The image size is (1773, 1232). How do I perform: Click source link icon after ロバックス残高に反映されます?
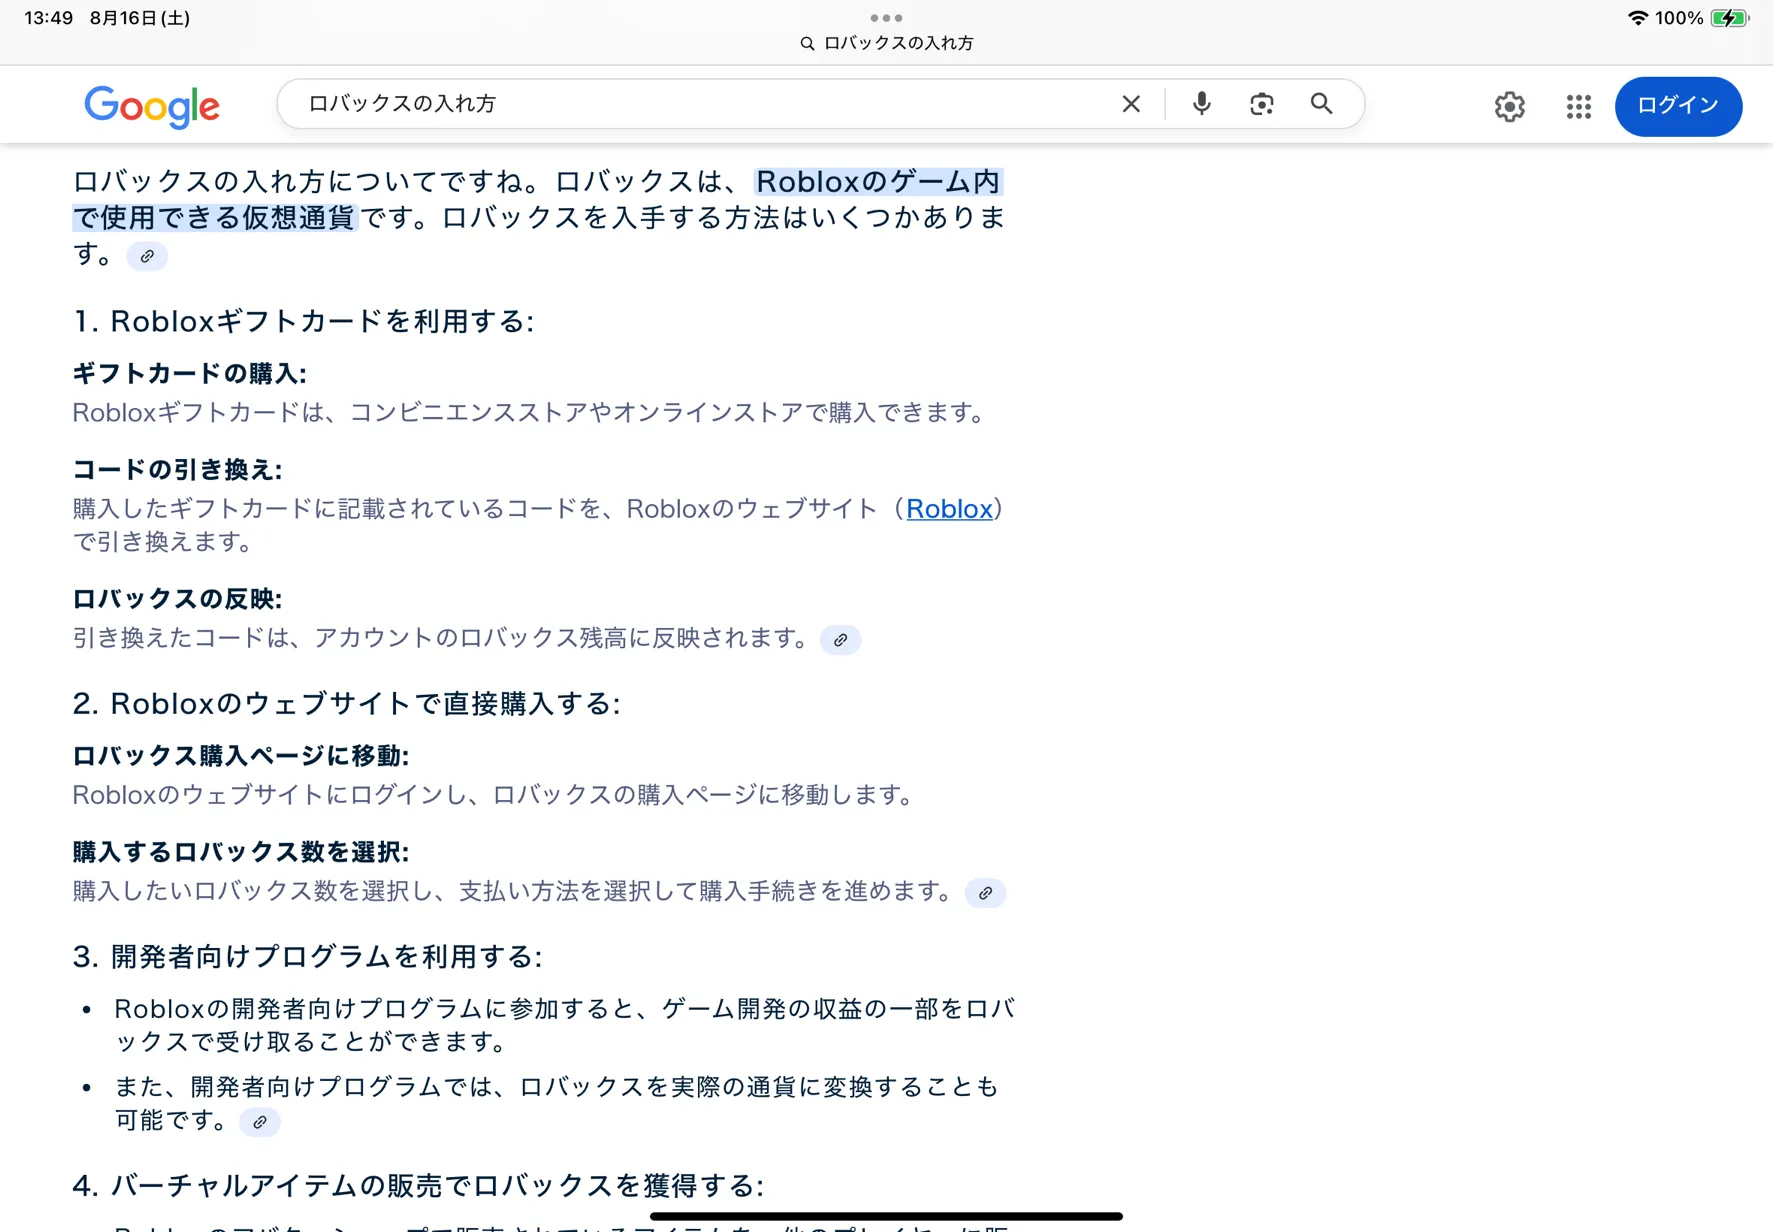click(840, 640)
